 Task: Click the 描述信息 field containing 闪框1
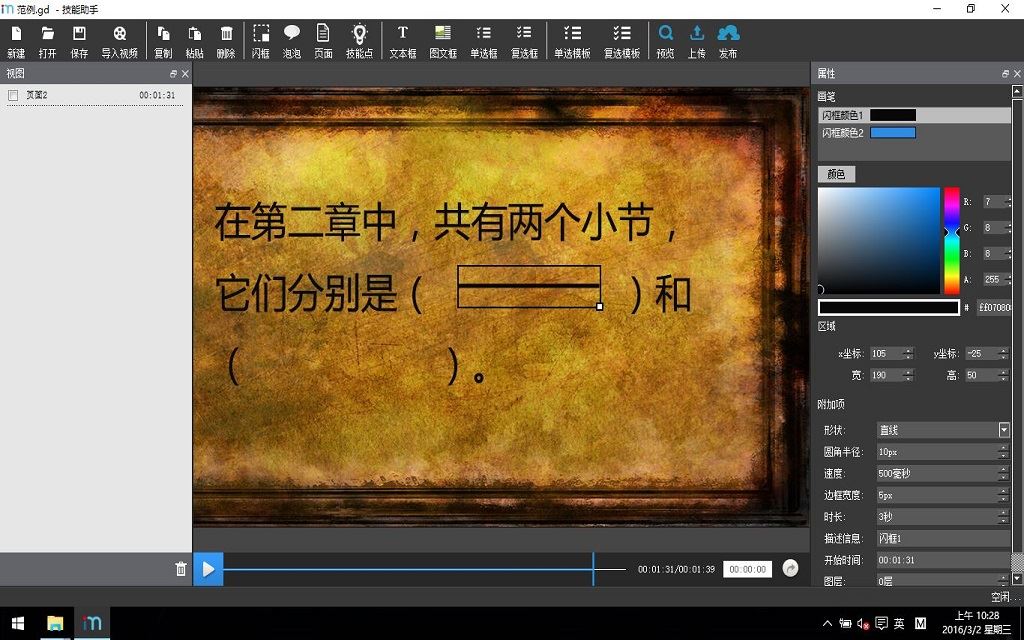[943, 538]
